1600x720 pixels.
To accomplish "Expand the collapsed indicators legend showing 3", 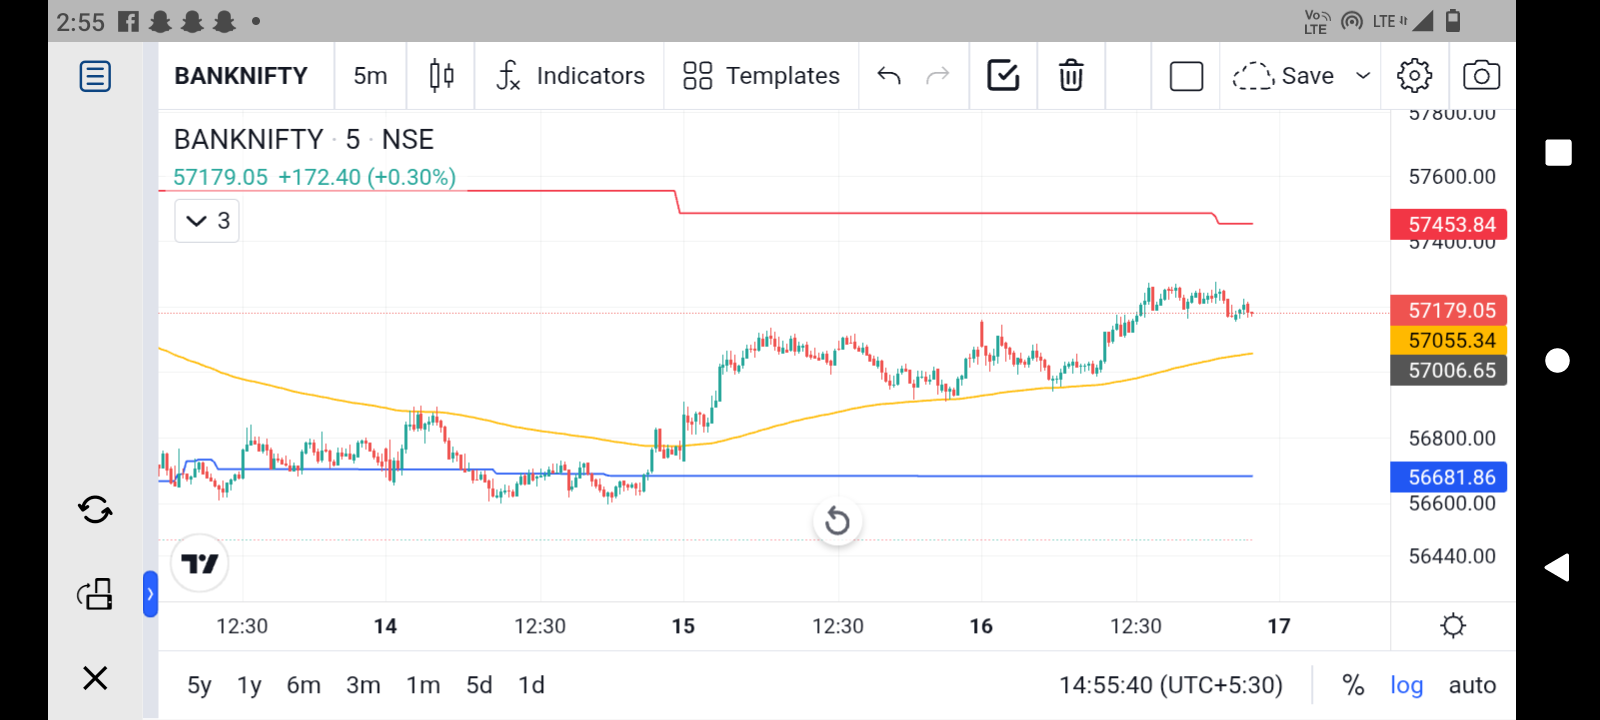I will 207,221.
